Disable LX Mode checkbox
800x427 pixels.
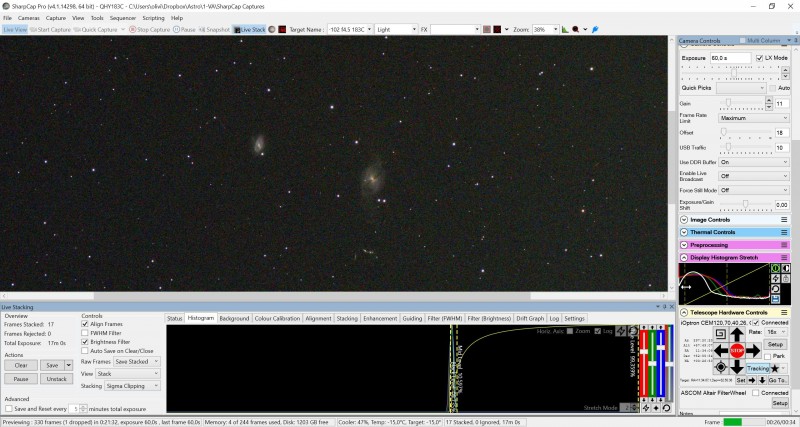759,58
